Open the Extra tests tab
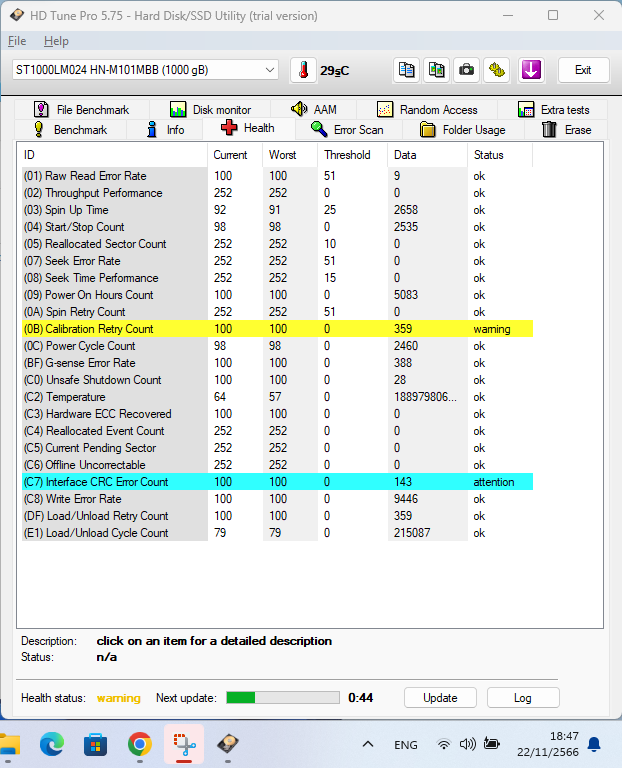The image size is (622, 768). [553, 110]
